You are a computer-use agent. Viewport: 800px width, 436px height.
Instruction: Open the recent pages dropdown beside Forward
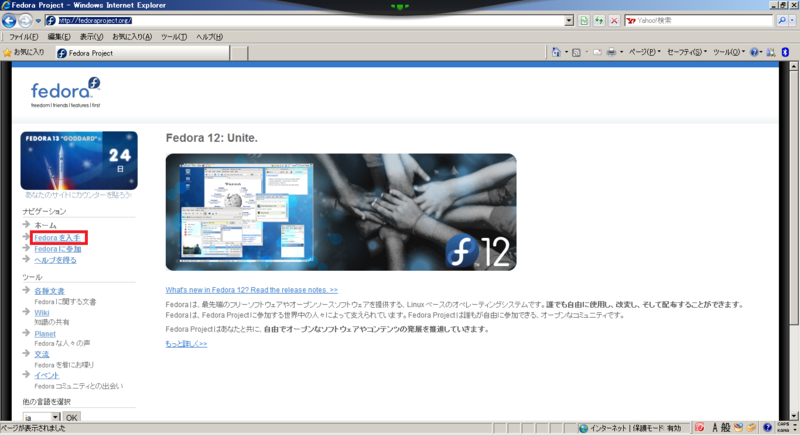(x=38, y=21)
